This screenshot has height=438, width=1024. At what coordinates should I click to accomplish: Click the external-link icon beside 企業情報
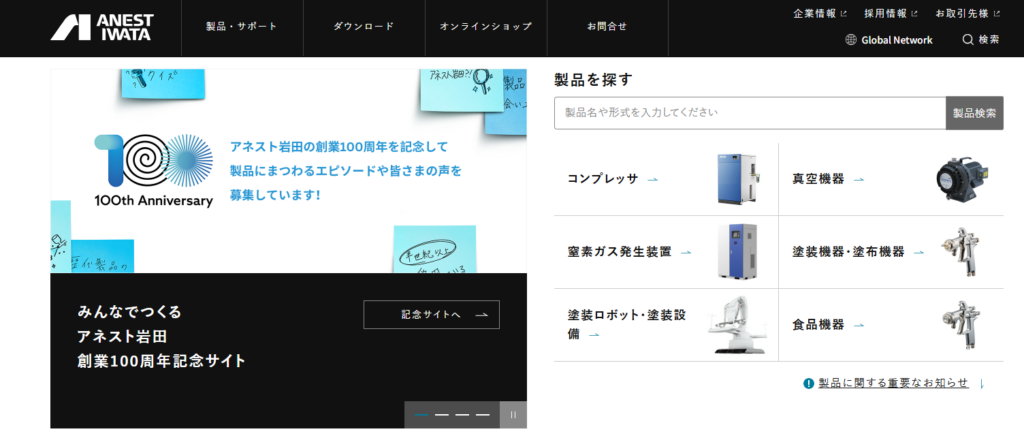coord(844,13)
